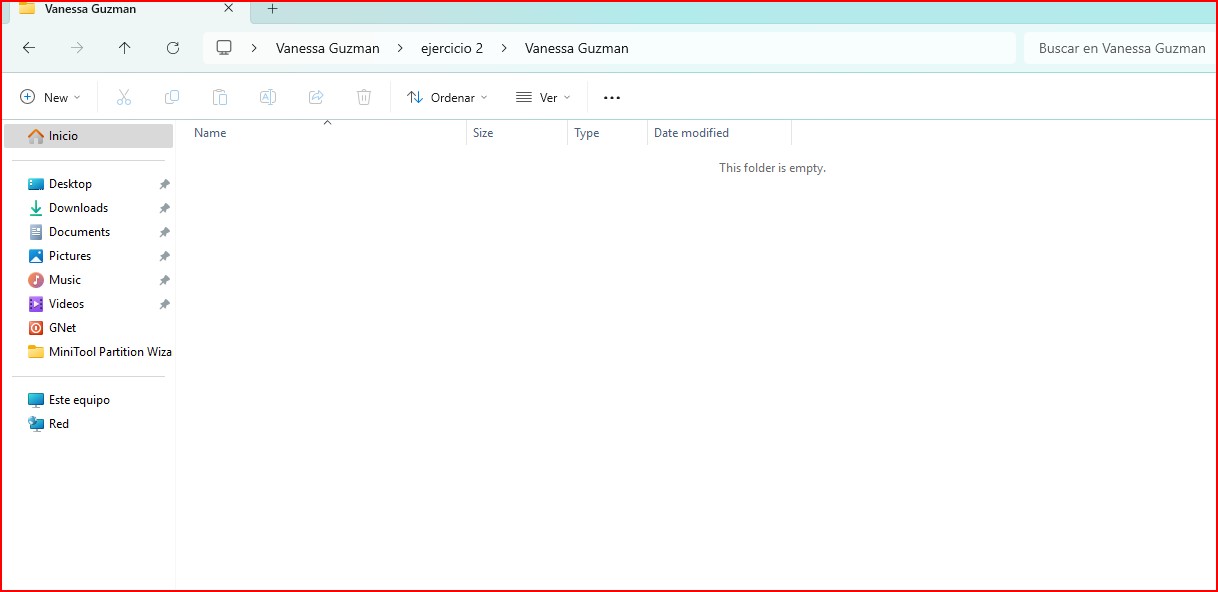Expand the Ordenar sort menu
The image size is (1218, 592).
pos(448,97)
